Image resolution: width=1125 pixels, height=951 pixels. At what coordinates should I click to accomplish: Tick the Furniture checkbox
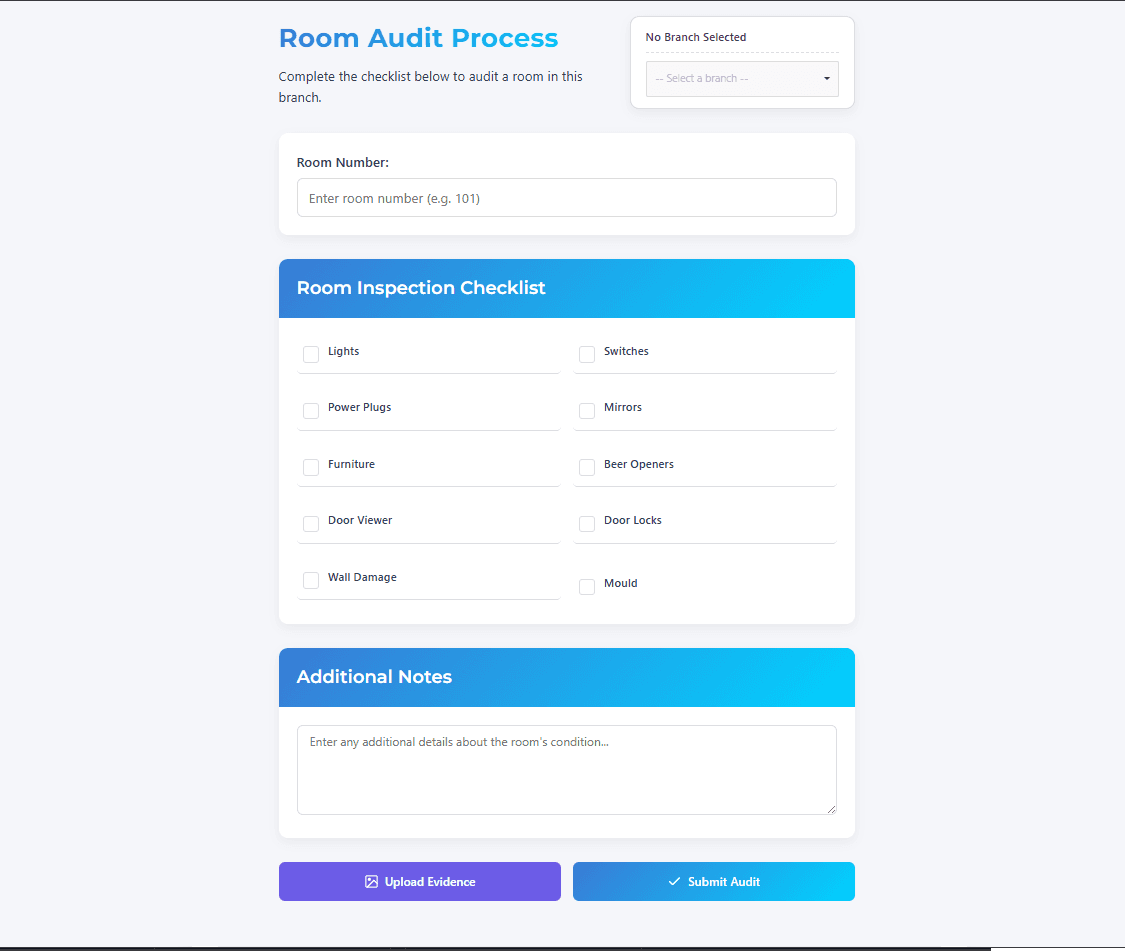[x=310, y=467]
